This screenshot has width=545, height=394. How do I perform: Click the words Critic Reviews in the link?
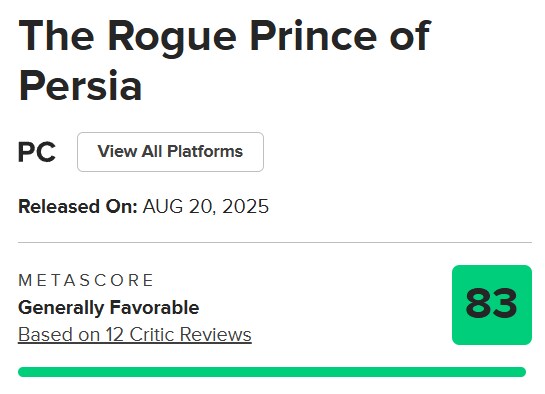tap(190, 335)
